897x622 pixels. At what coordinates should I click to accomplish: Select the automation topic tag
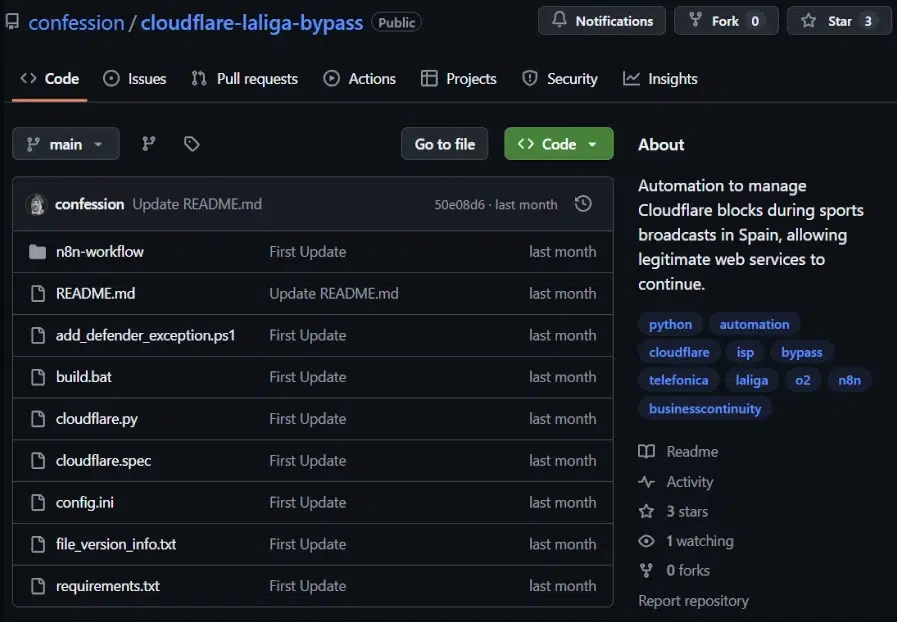pos(755,324)
